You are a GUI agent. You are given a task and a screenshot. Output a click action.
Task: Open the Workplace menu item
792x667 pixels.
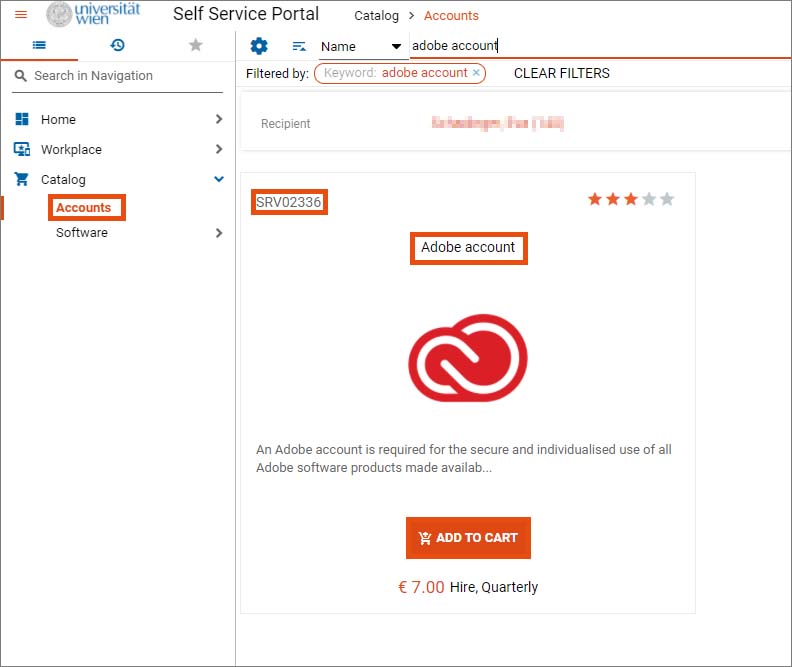[71, 149]
